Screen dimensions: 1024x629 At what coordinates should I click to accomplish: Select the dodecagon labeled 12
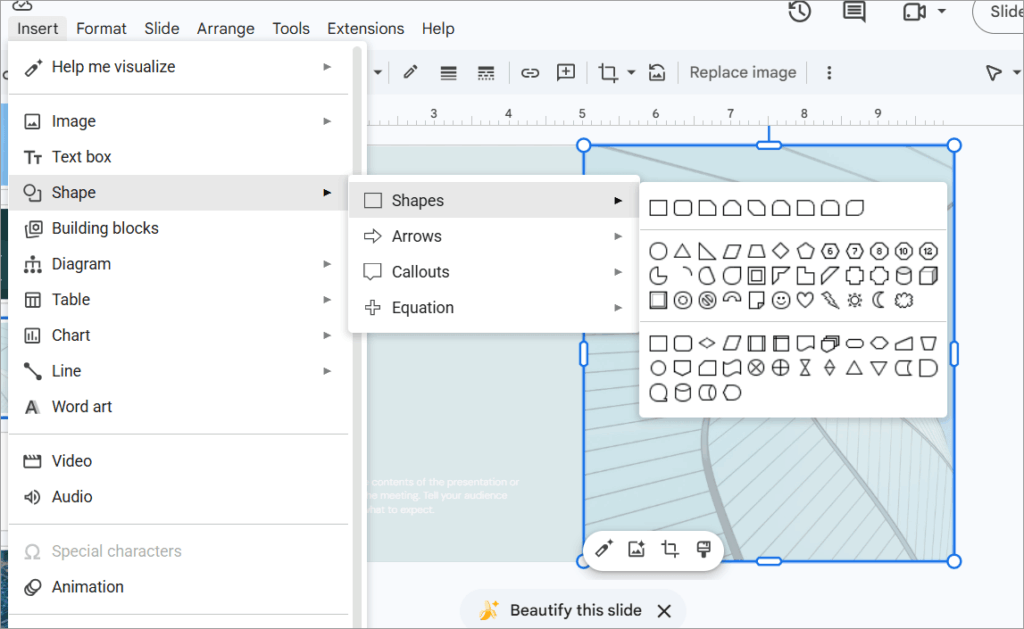point(928,251)
